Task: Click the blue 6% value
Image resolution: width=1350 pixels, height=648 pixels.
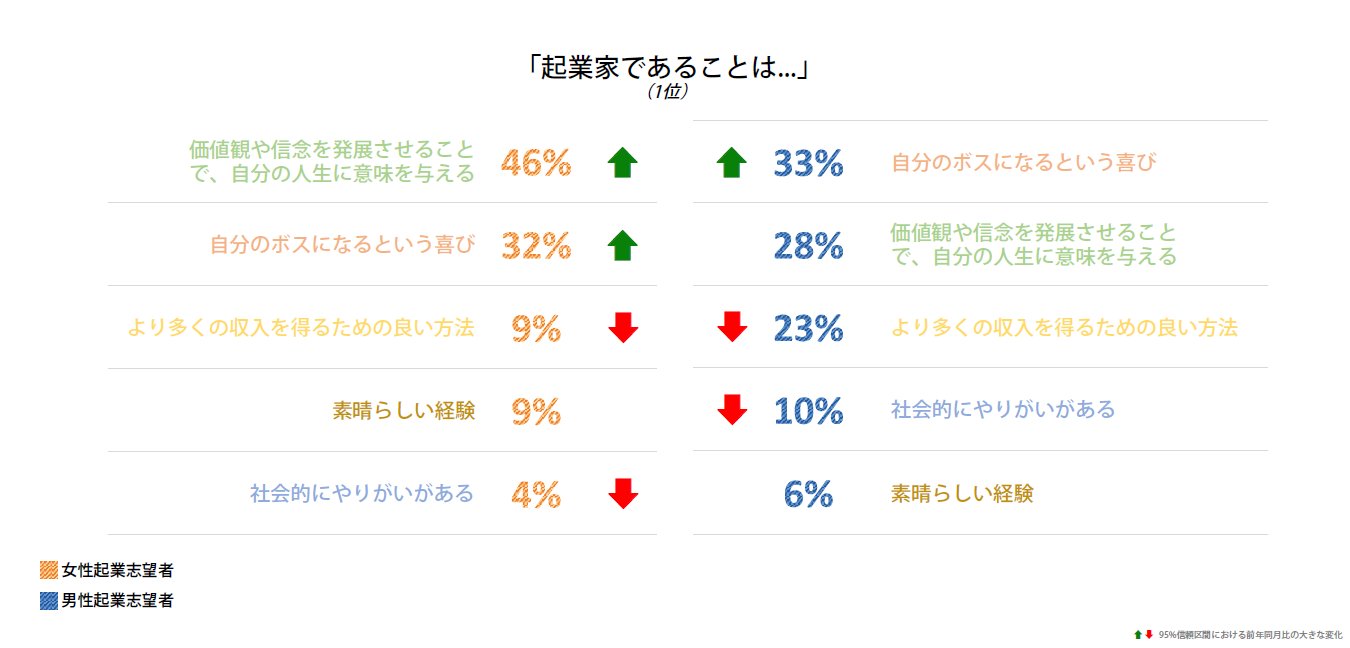Action: pos(808,493)
